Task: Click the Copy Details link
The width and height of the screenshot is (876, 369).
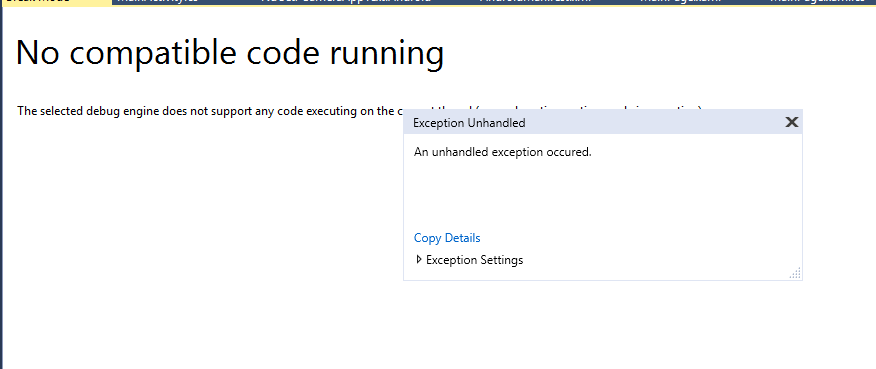Action: tap(447, 238)
